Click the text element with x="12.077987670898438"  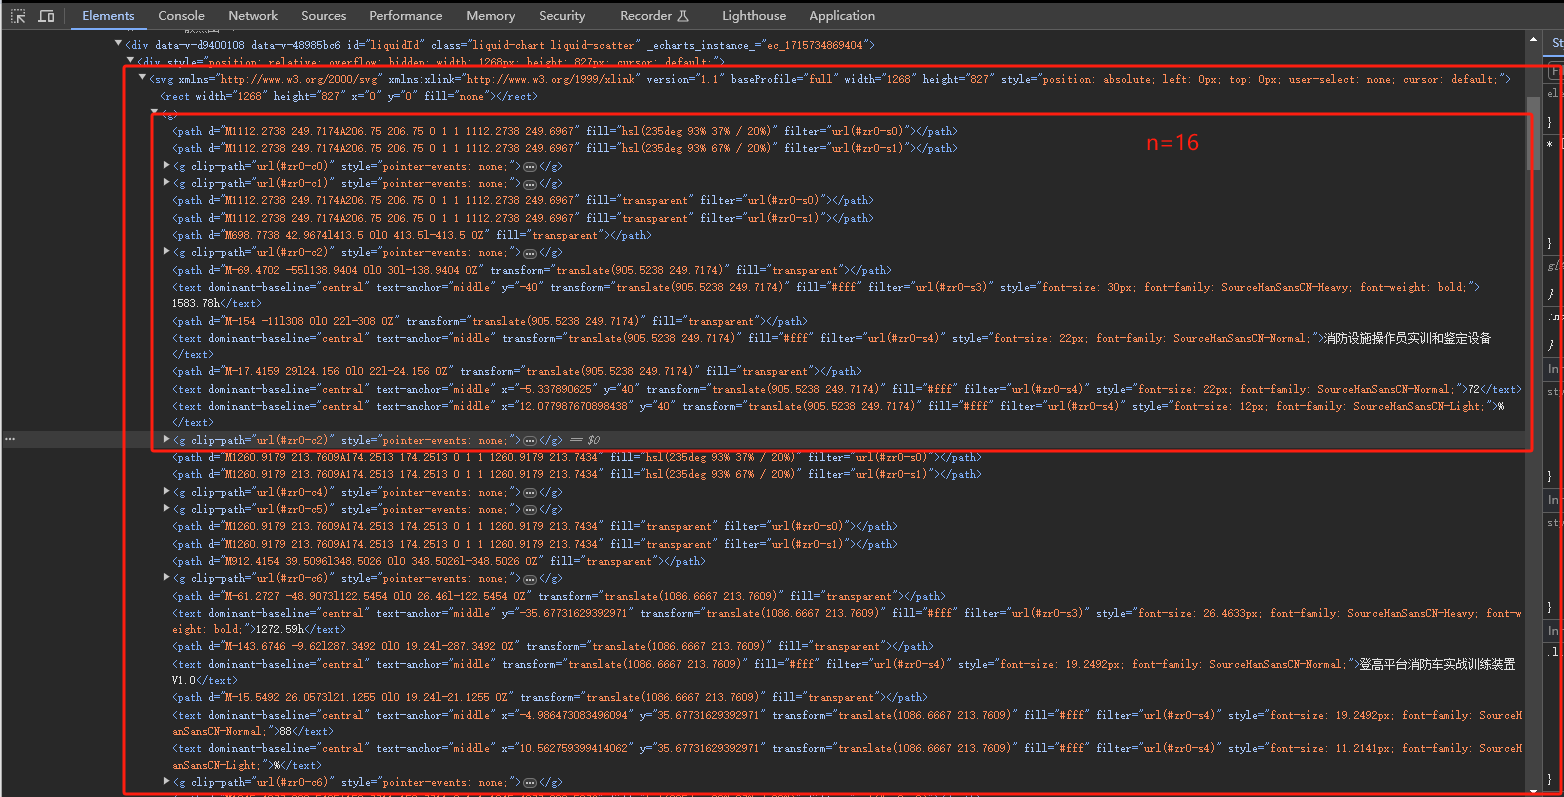pos(838,413)
